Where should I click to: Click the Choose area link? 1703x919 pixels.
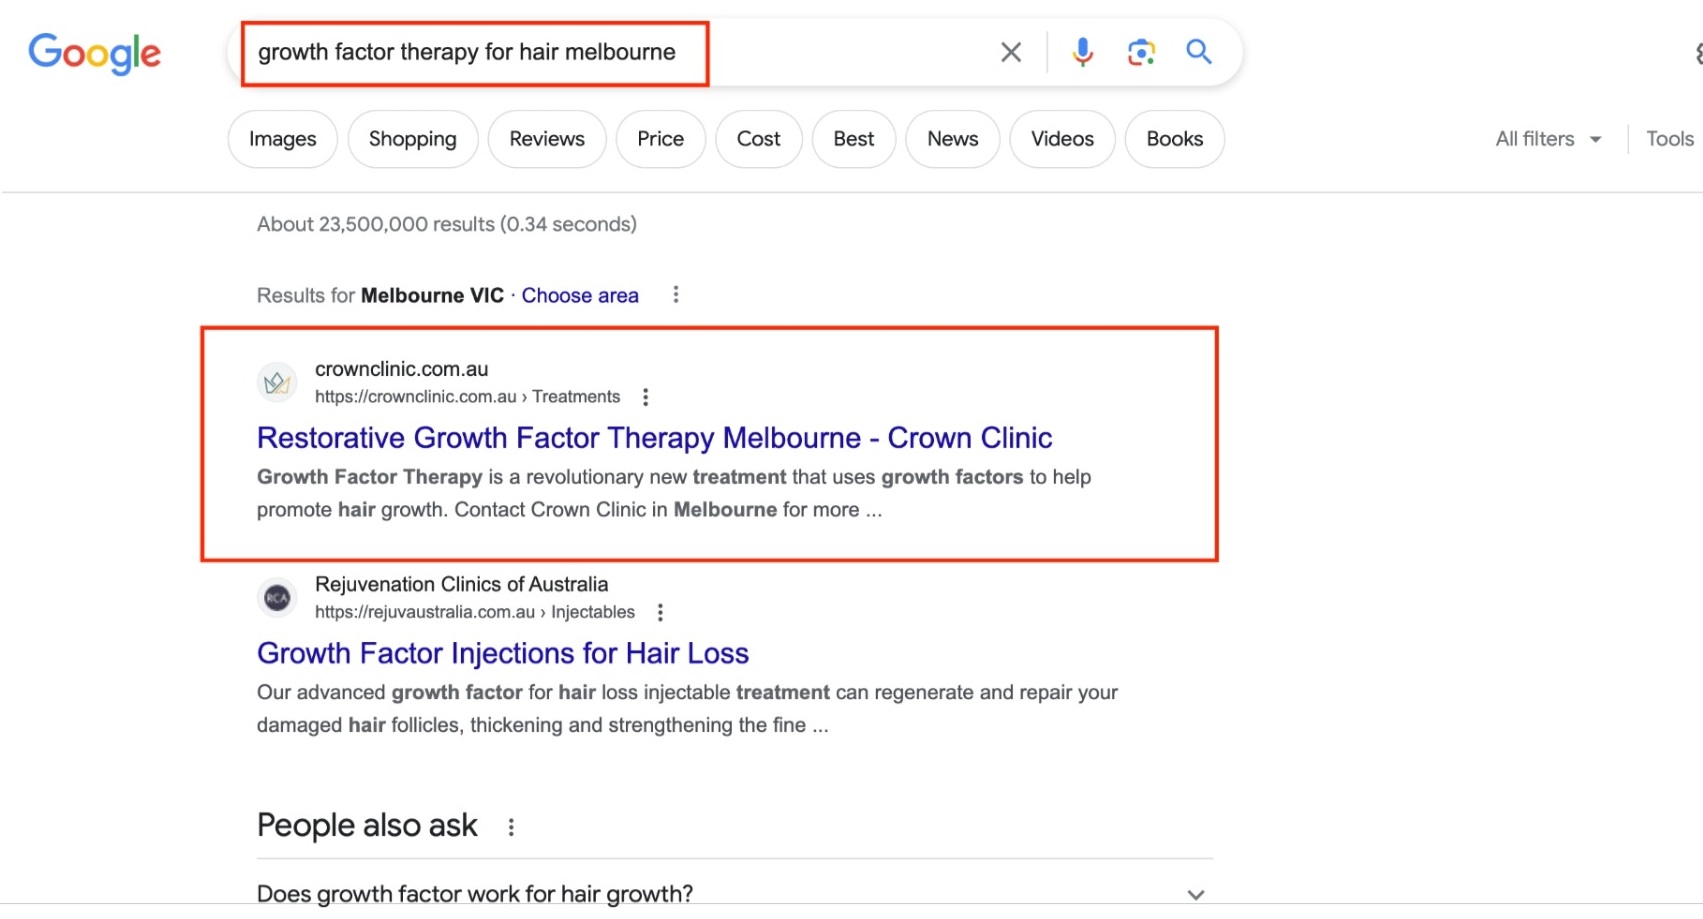coord(580,295)
